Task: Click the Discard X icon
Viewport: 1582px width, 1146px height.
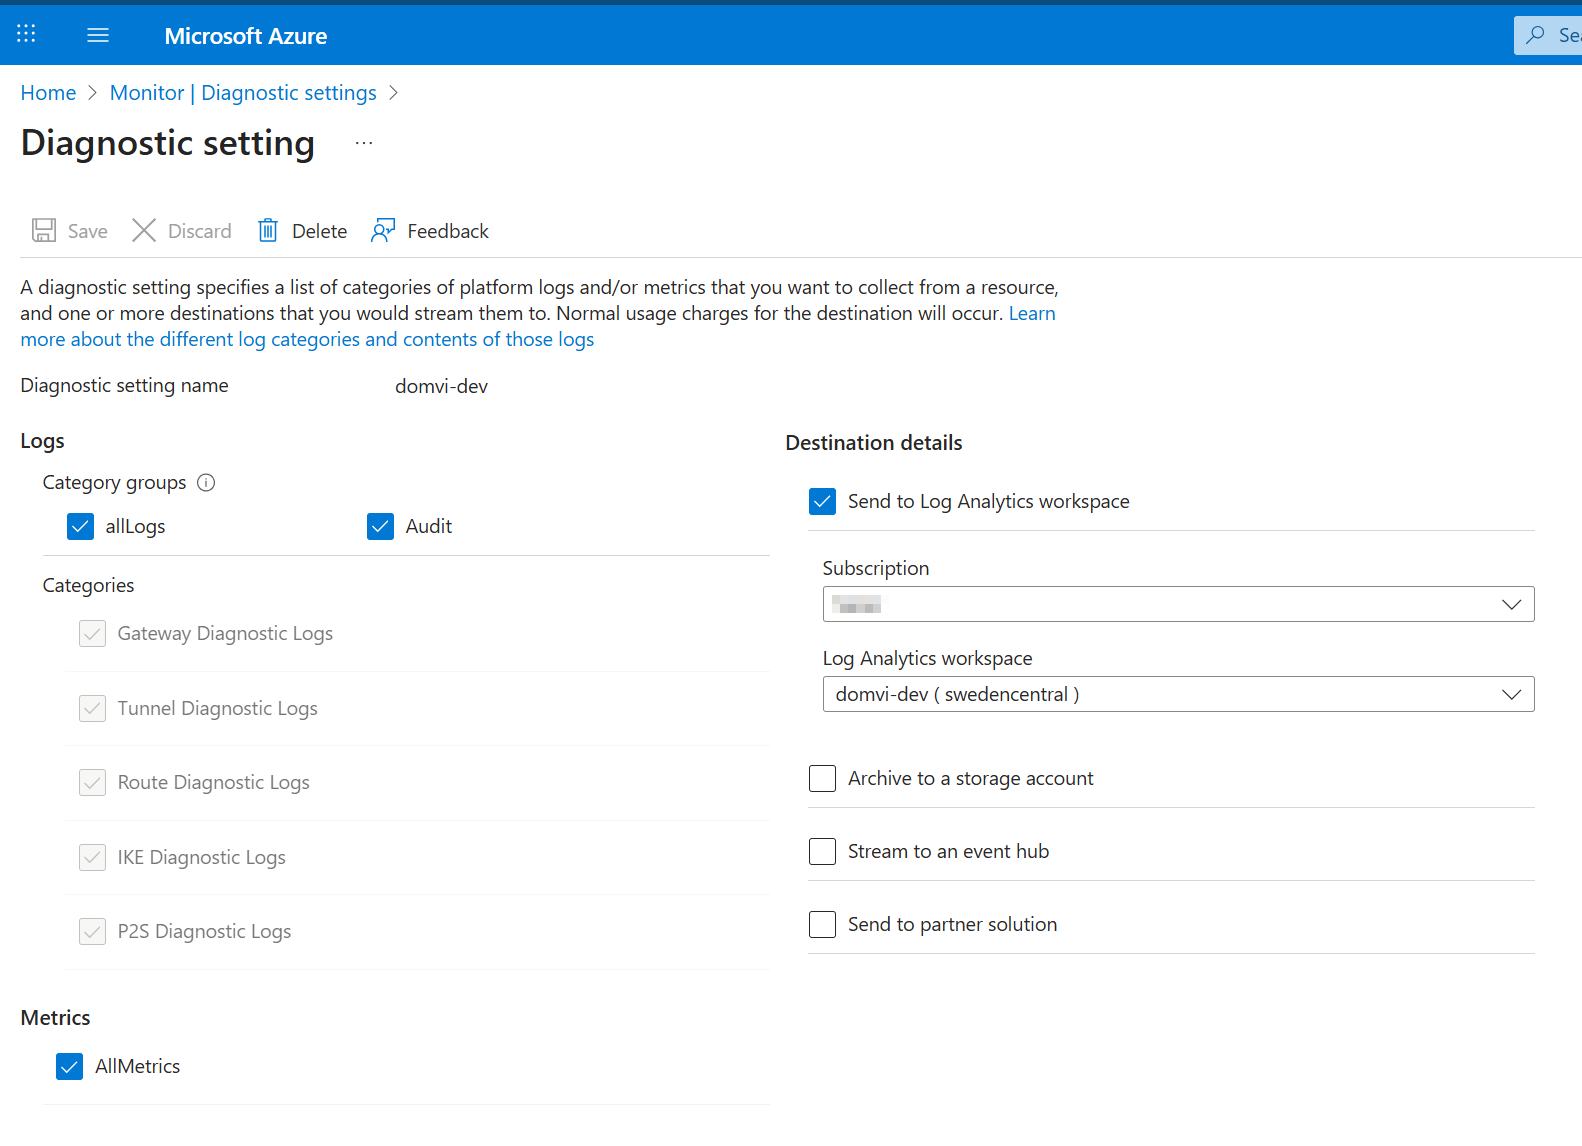Action: coord(144,230)
